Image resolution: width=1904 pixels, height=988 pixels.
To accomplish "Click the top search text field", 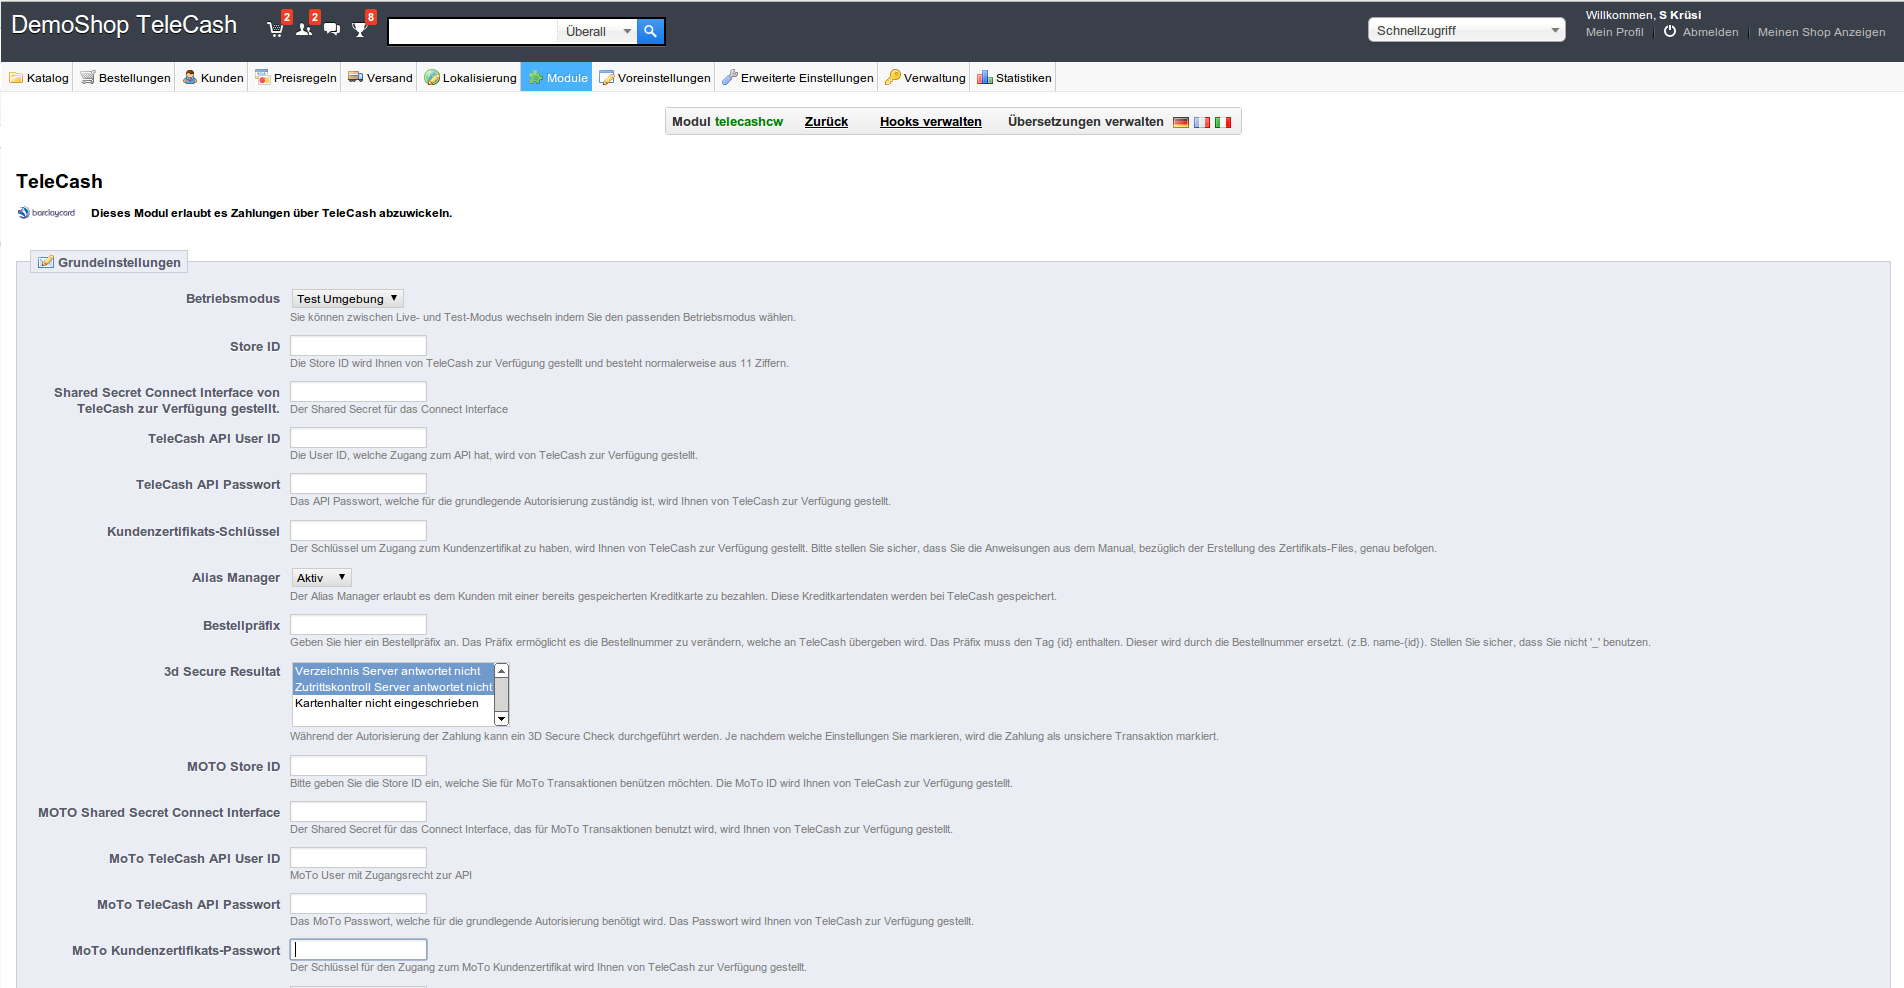I will [x=472, y=31].
